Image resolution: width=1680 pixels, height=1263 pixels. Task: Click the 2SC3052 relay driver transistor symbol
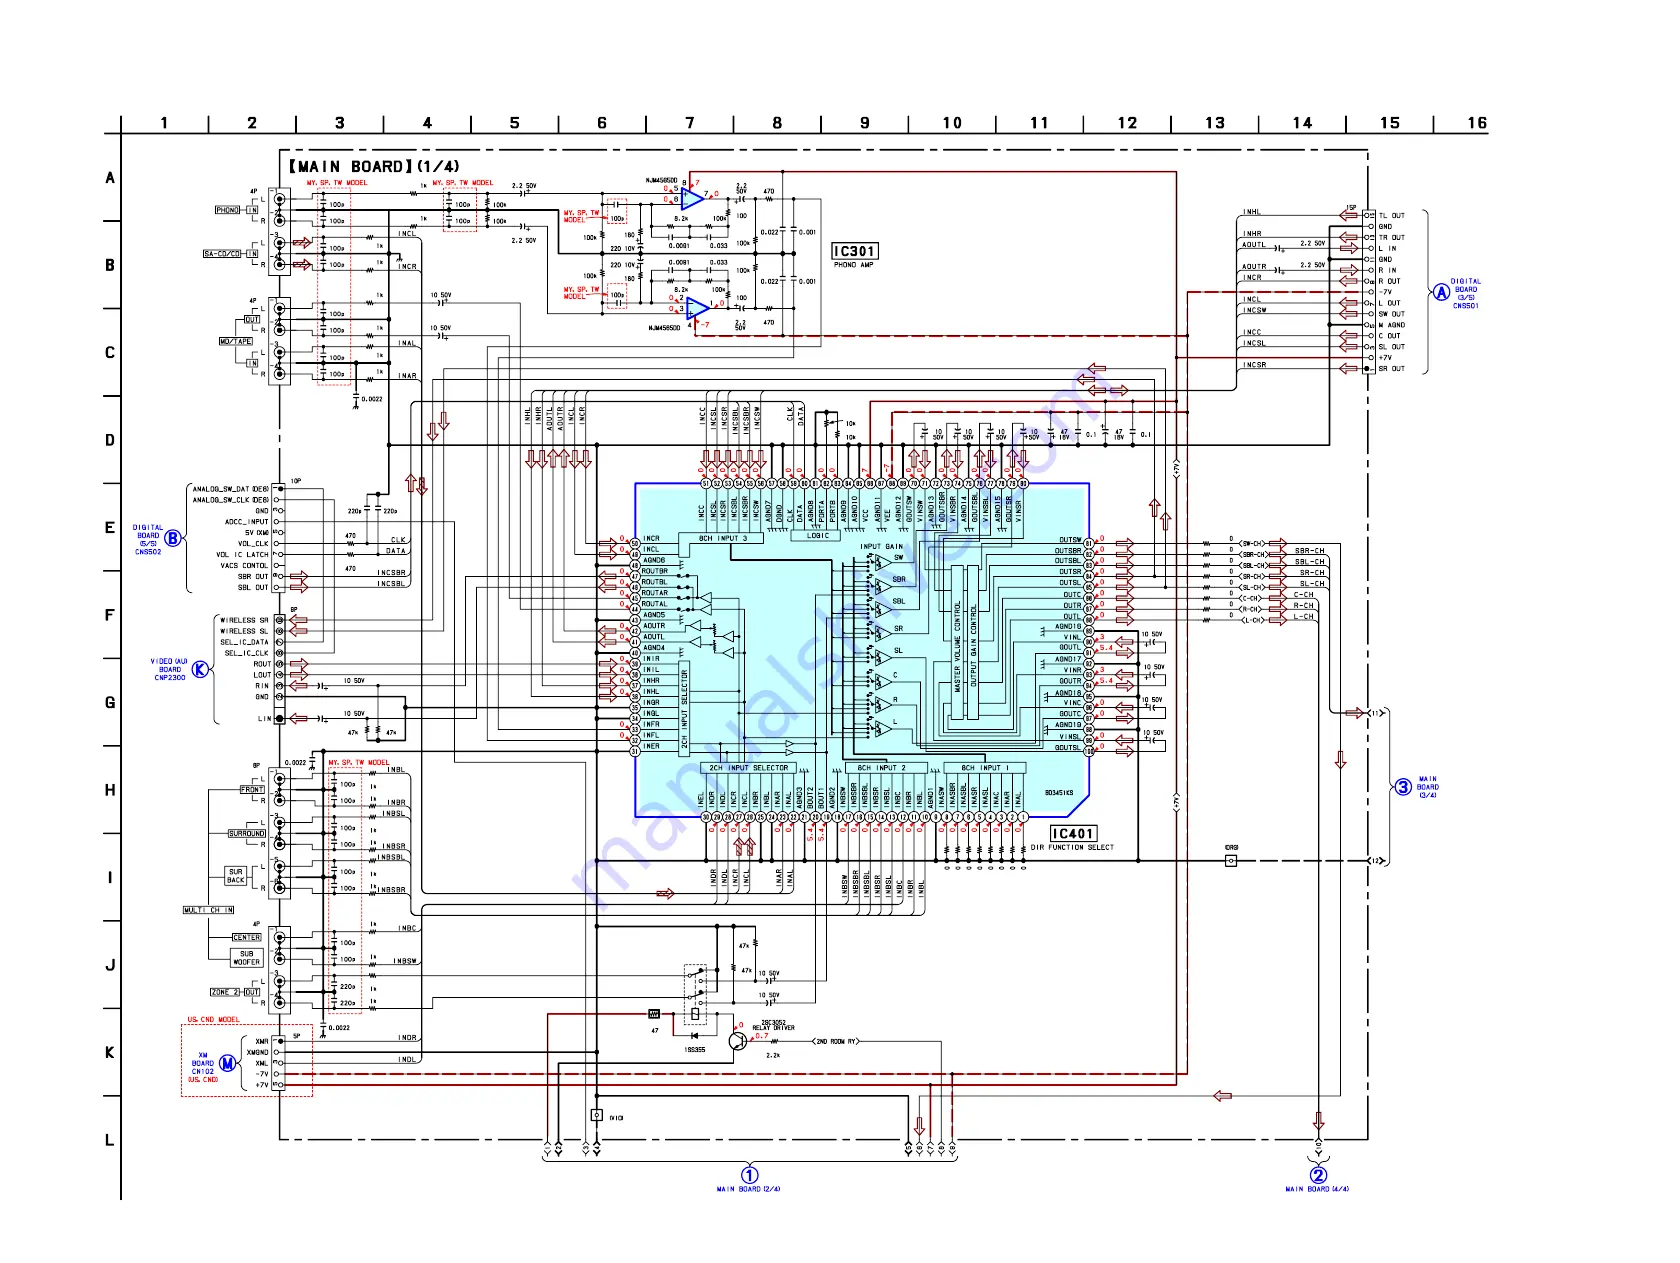tap(738, 1040)
